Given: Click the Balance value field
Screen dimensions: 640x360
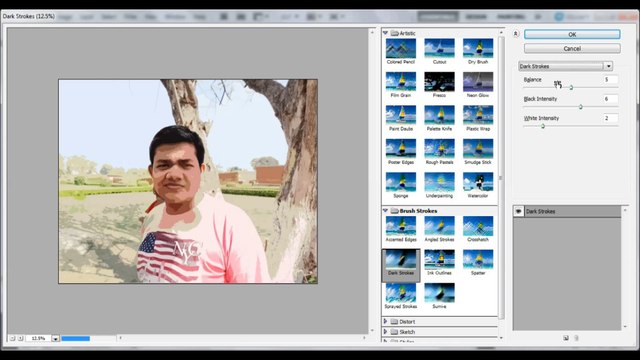Looking at the screenshot, I should (610, 80).
